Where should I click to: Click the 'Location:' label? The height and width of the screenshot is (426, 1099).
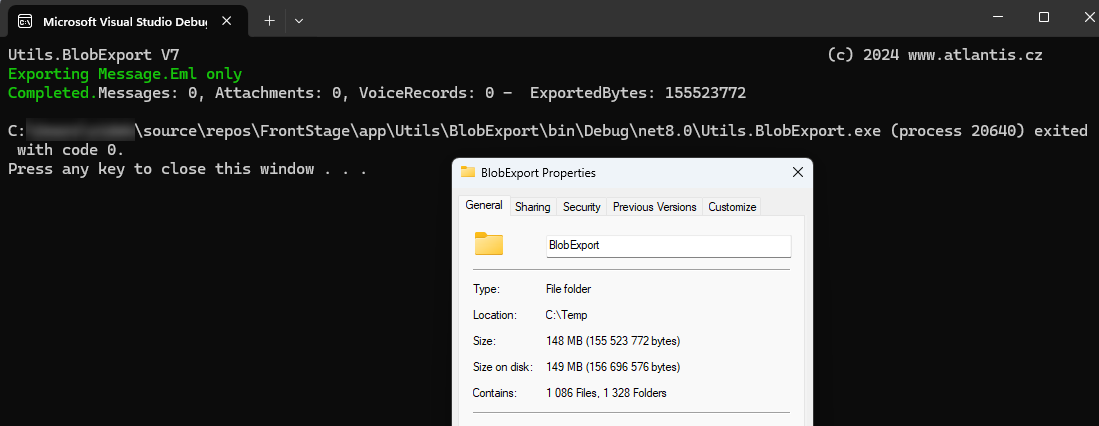(x=495, y=315)
